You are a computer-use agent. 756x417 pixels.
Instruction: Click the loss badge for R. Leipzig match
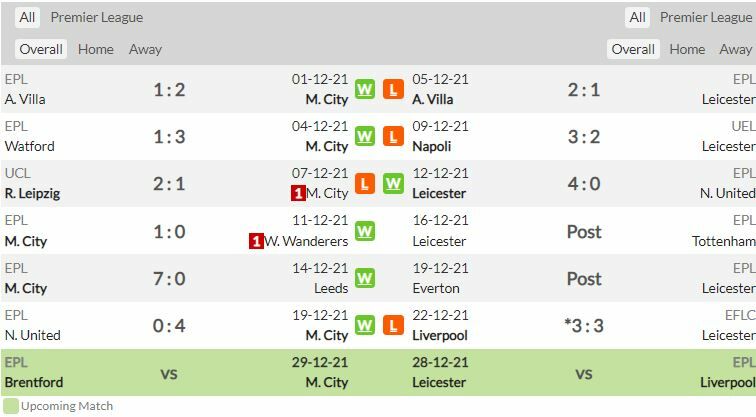pyautogui.click(x=365, y=184)
